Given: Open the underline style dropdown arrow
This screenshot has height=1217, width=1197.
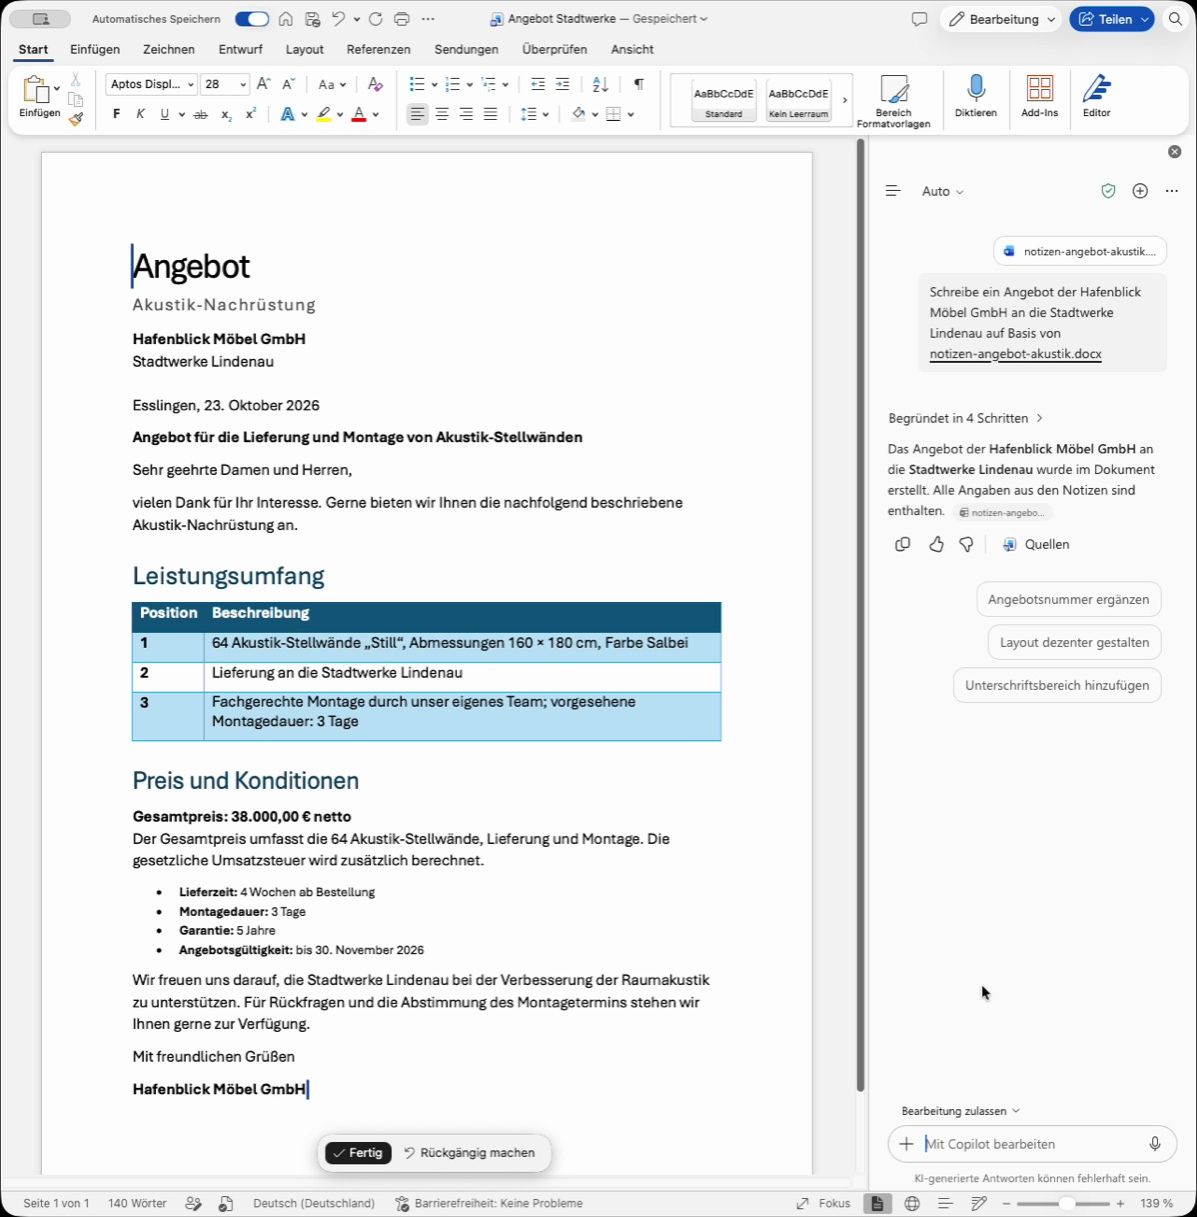Looking at the screenshot, I should [x=181, y=114].
